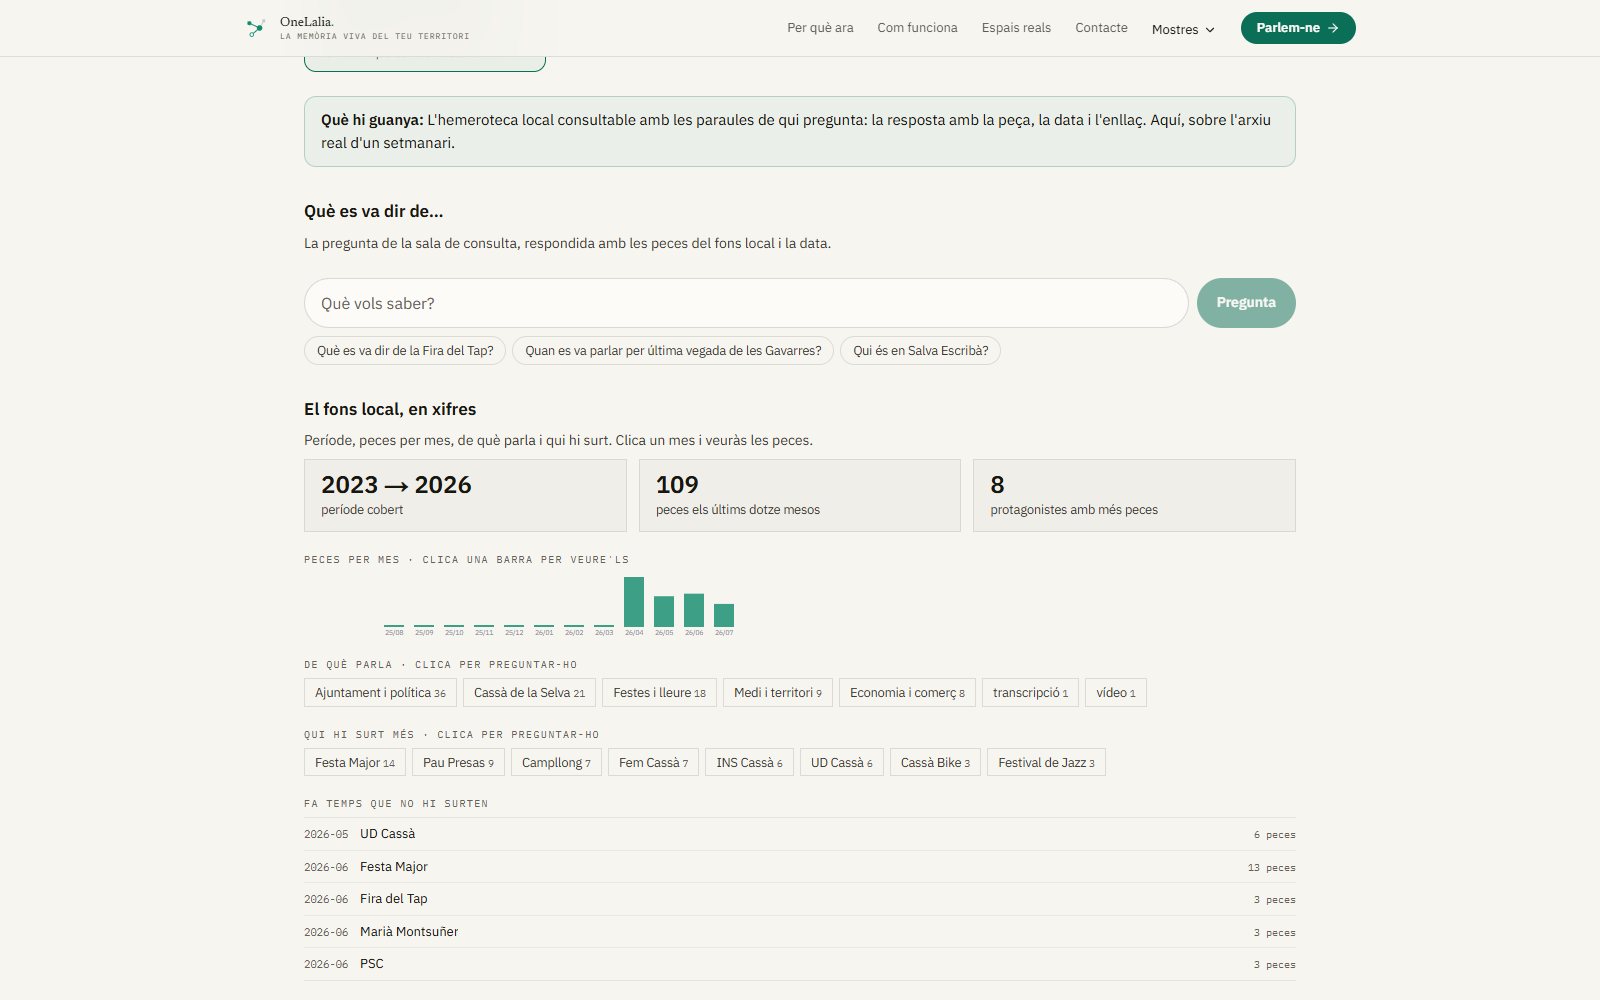Click the 8 protagonistes stat card
The height and width of the screenshot is (1000, 1600).
click(1134, 495)
